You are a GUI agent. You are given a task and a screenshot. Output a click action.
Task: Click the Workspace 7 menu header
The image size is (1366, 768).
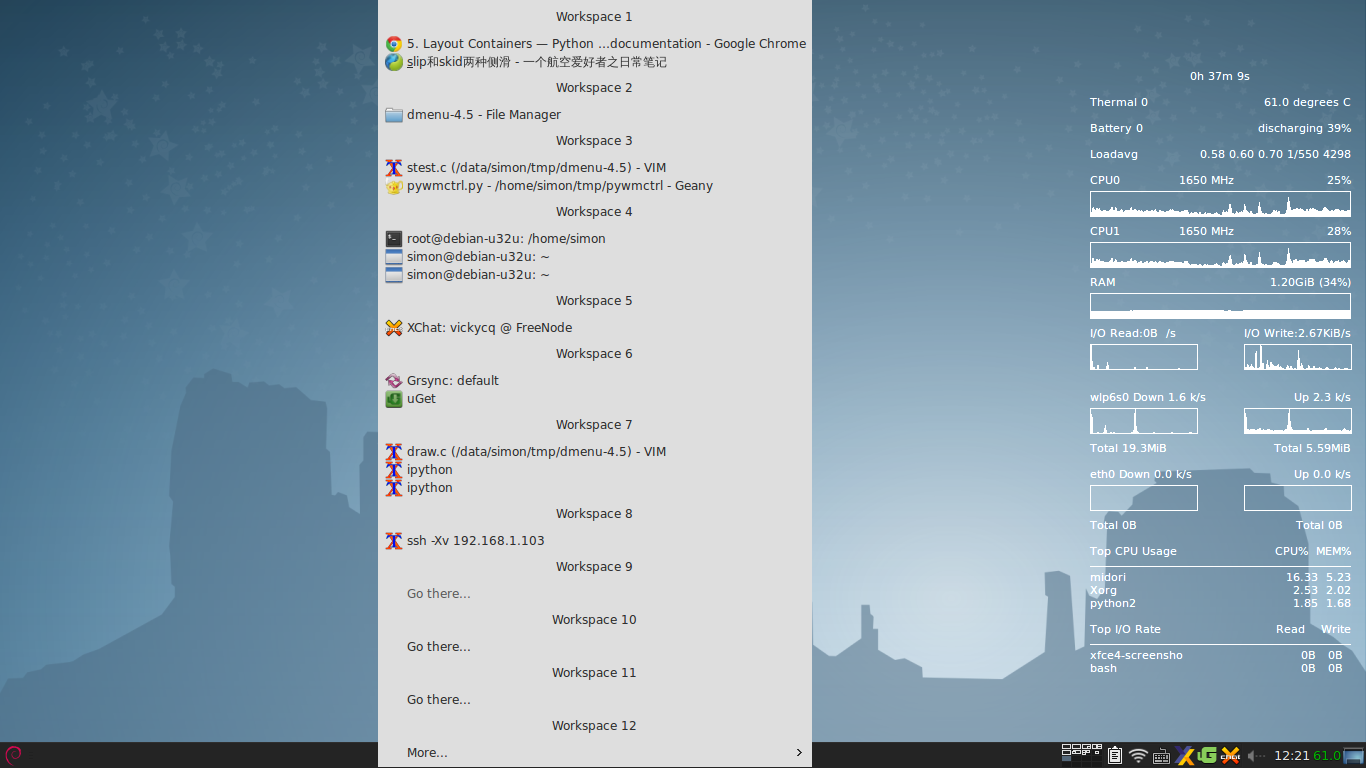[x=594, y=425]
